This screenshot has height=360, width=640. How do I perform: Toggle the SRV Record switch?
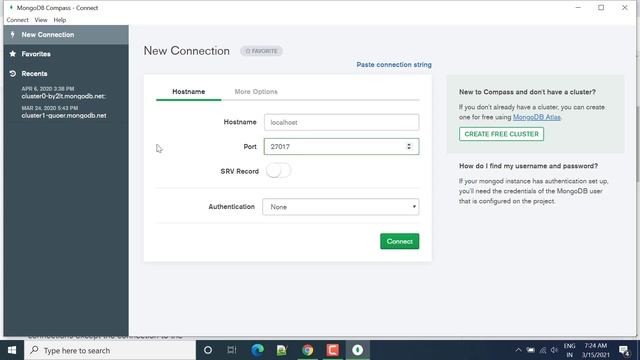278,171
